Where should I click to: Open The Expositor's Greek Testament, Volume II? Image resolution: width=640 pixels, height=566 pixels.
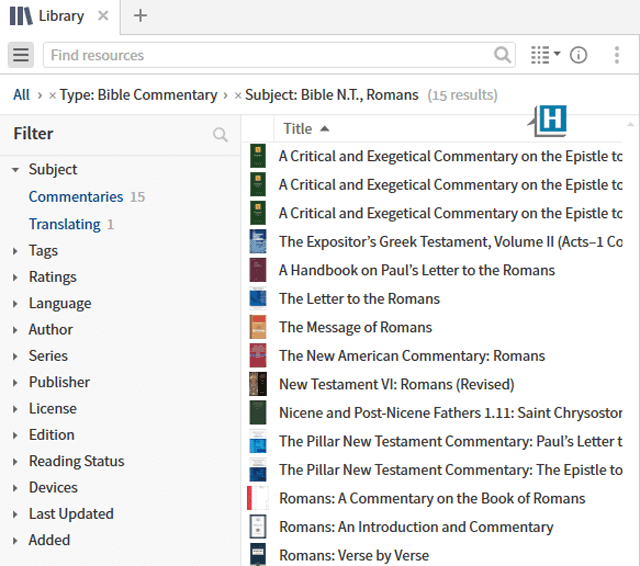[451, 242]
